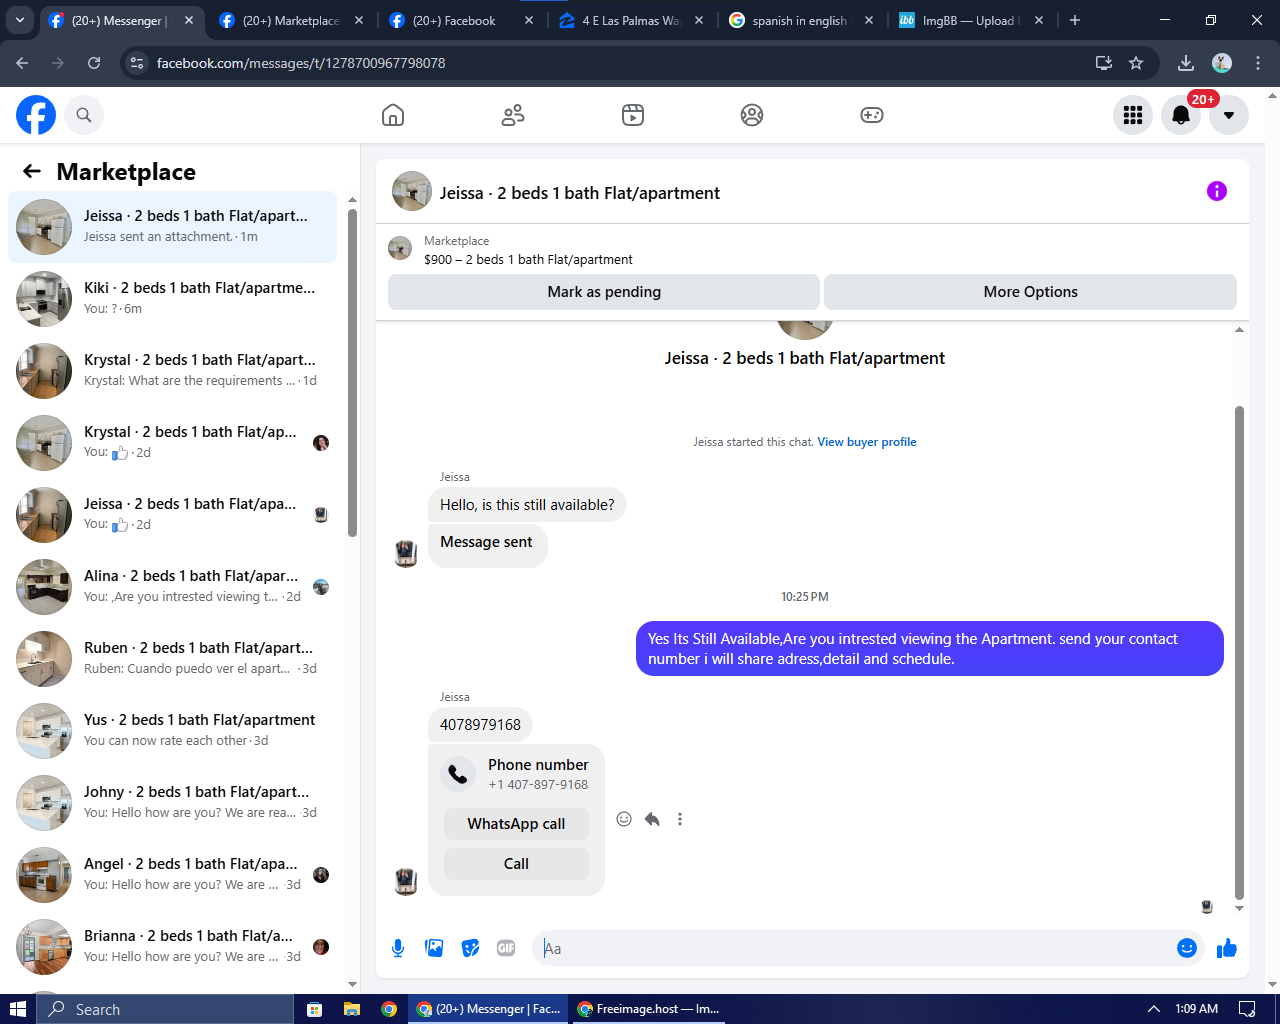The height and width of the screenshot is (1024, 1280).
Task: Open the Facebook menu grid icon
Action: coord(1133,115)
